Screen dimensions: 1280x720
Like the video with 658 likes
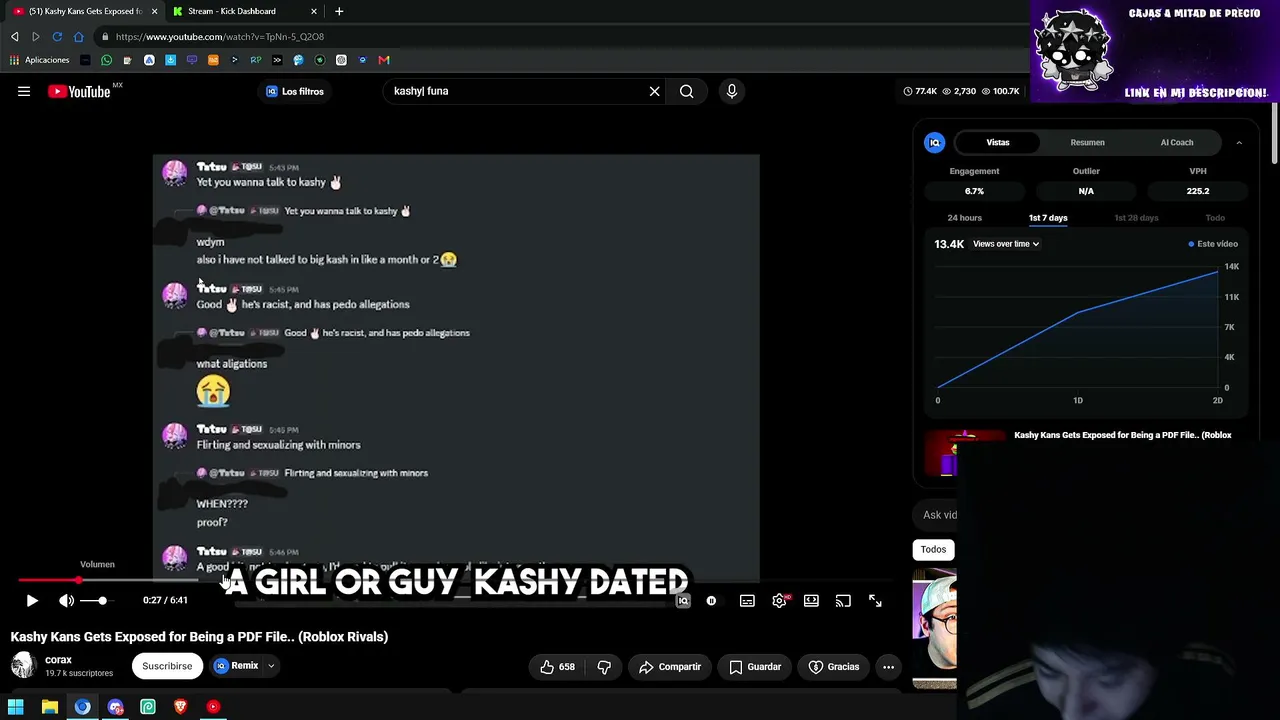point(558,667)
